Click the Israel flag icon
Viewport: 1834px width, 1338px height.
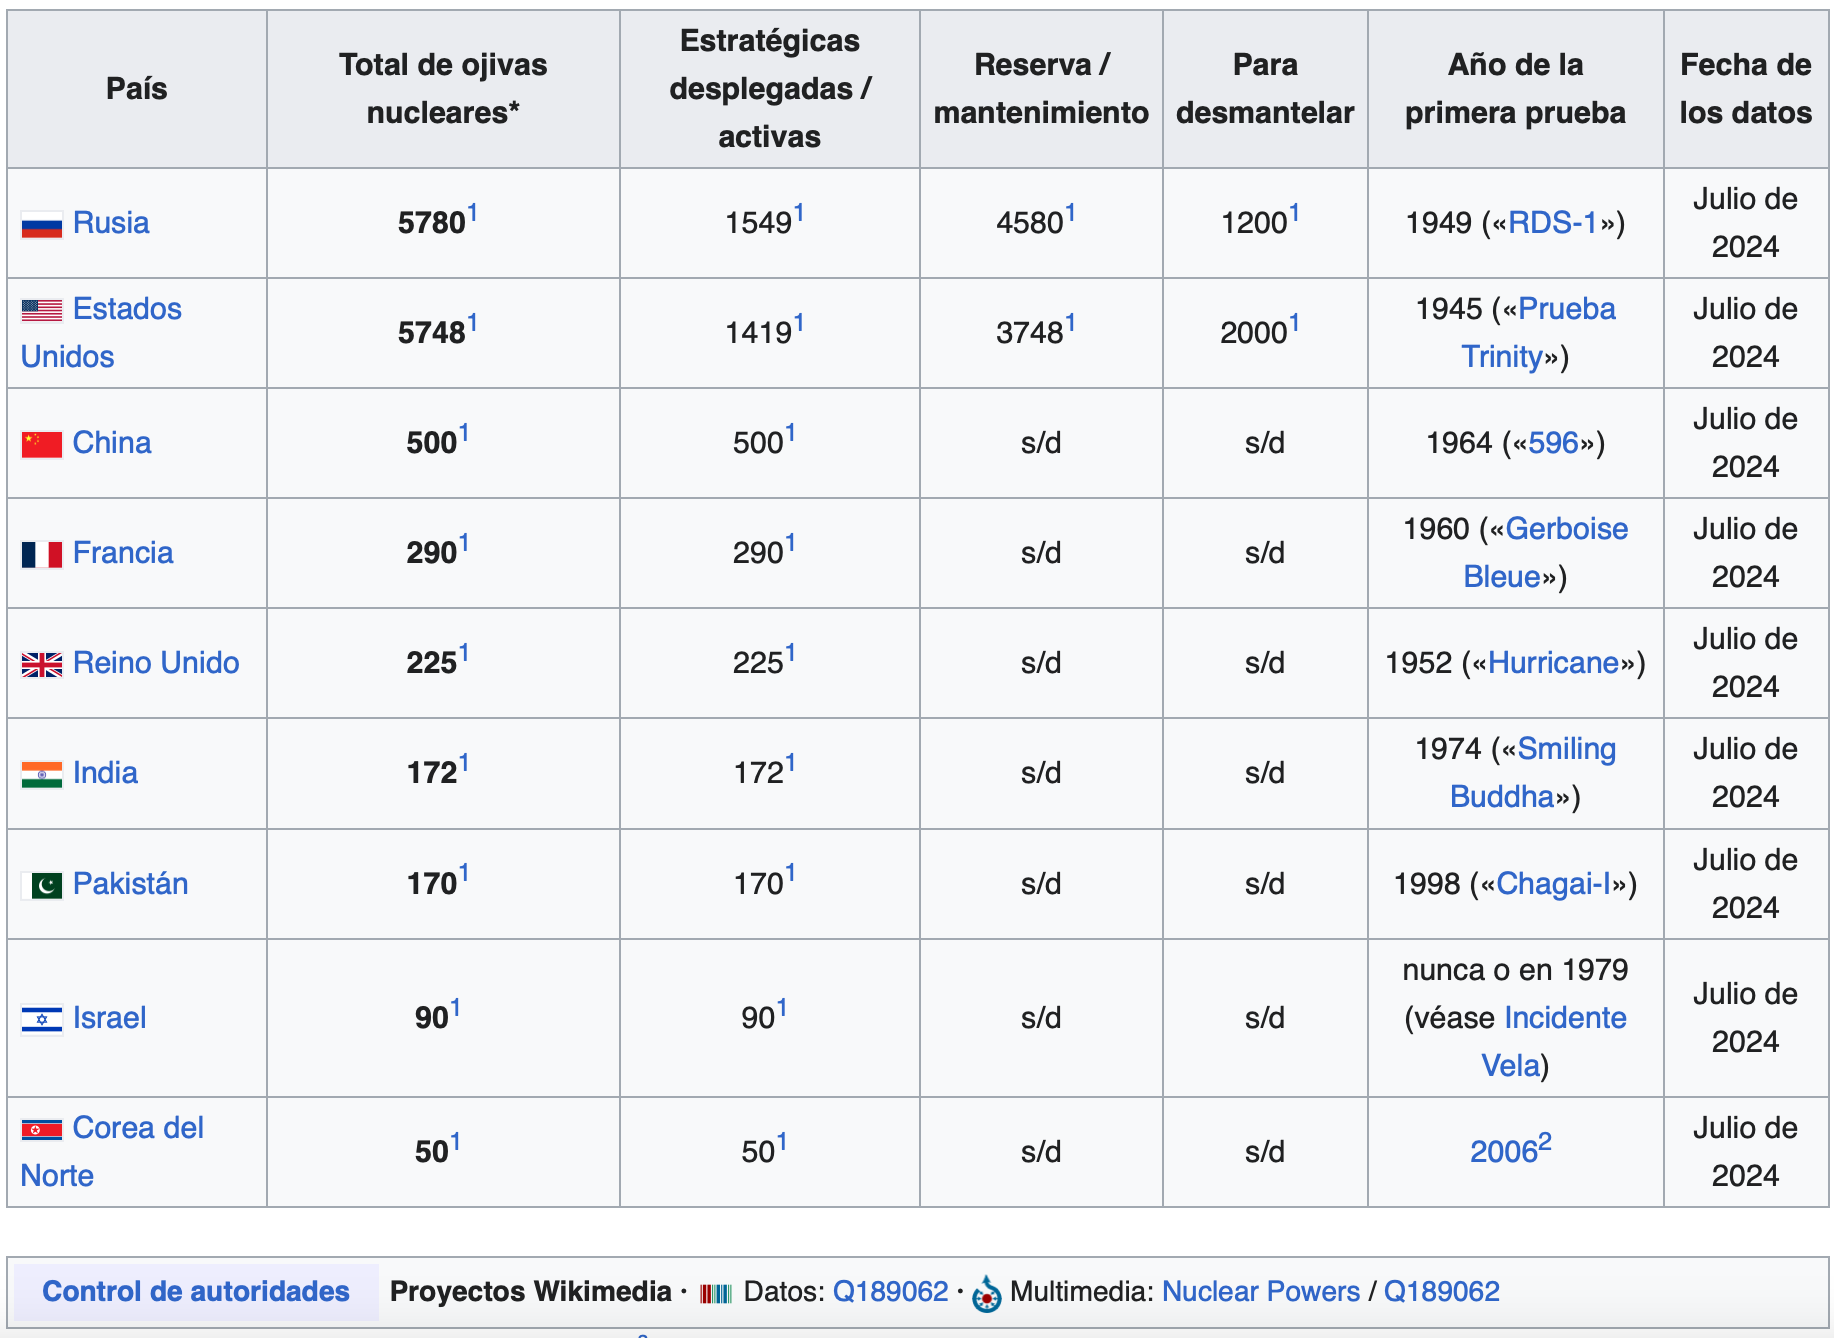tap(41, 1019)
